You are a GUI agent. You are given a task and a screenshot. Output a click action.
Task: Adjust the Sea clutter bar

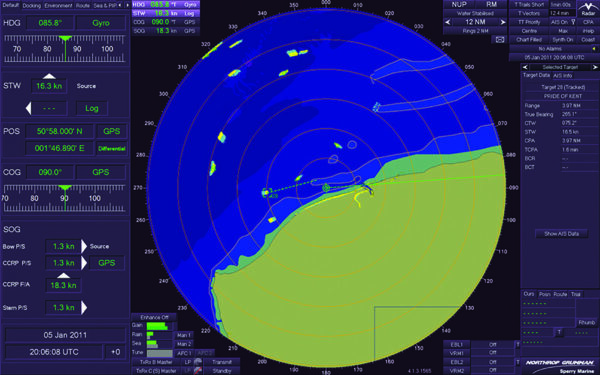pos(160,344)
